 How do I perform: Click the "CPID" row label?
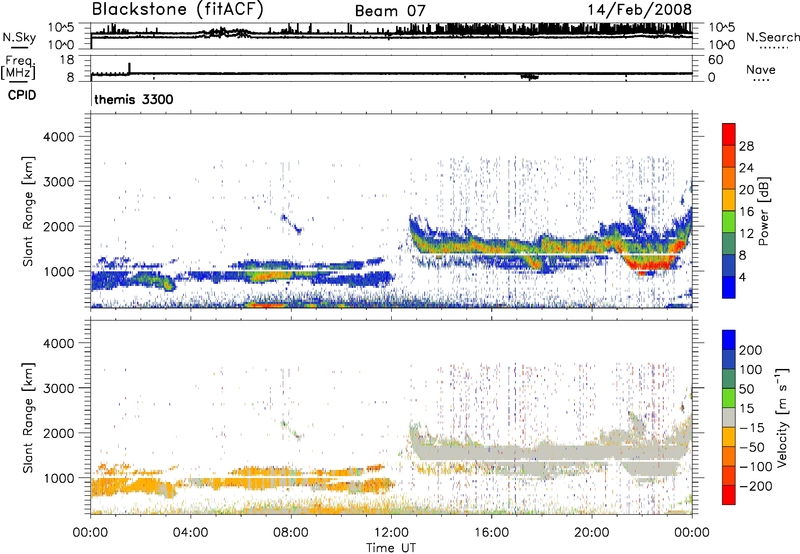coord(22,95)
